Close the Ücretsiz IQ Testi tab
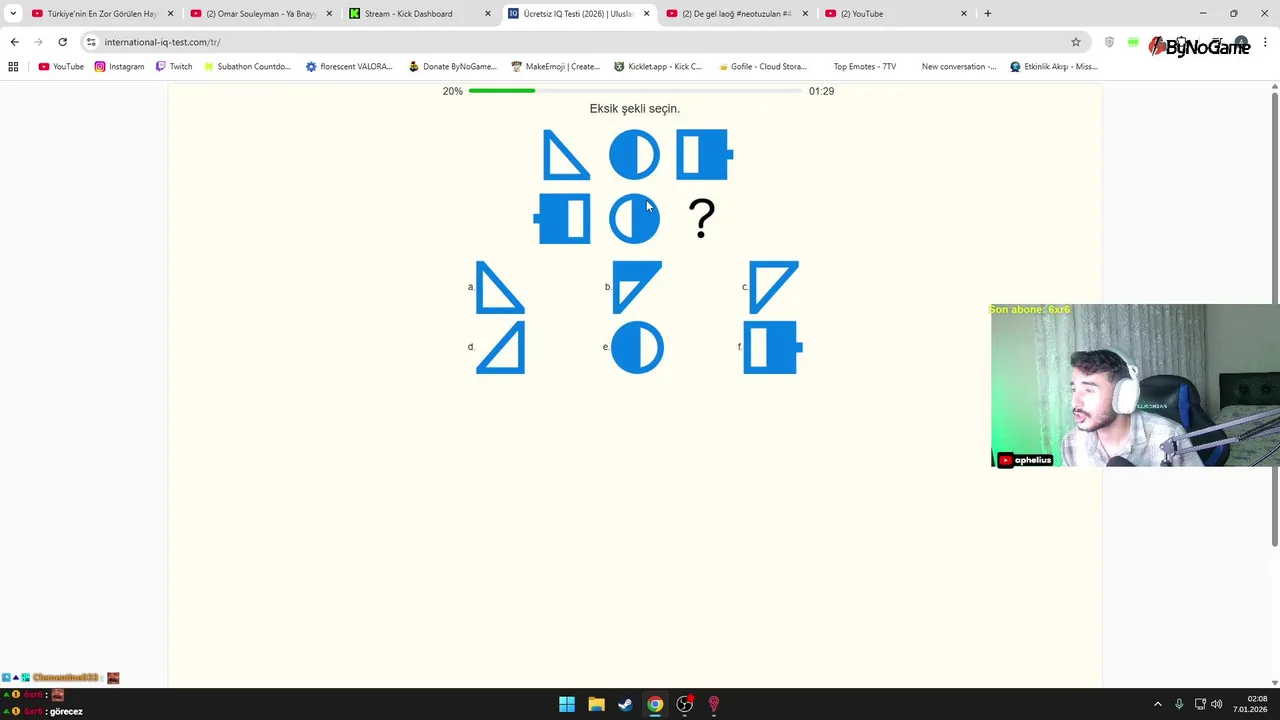Viewport: 1280px width, 720px height. [x=646, y=13]
